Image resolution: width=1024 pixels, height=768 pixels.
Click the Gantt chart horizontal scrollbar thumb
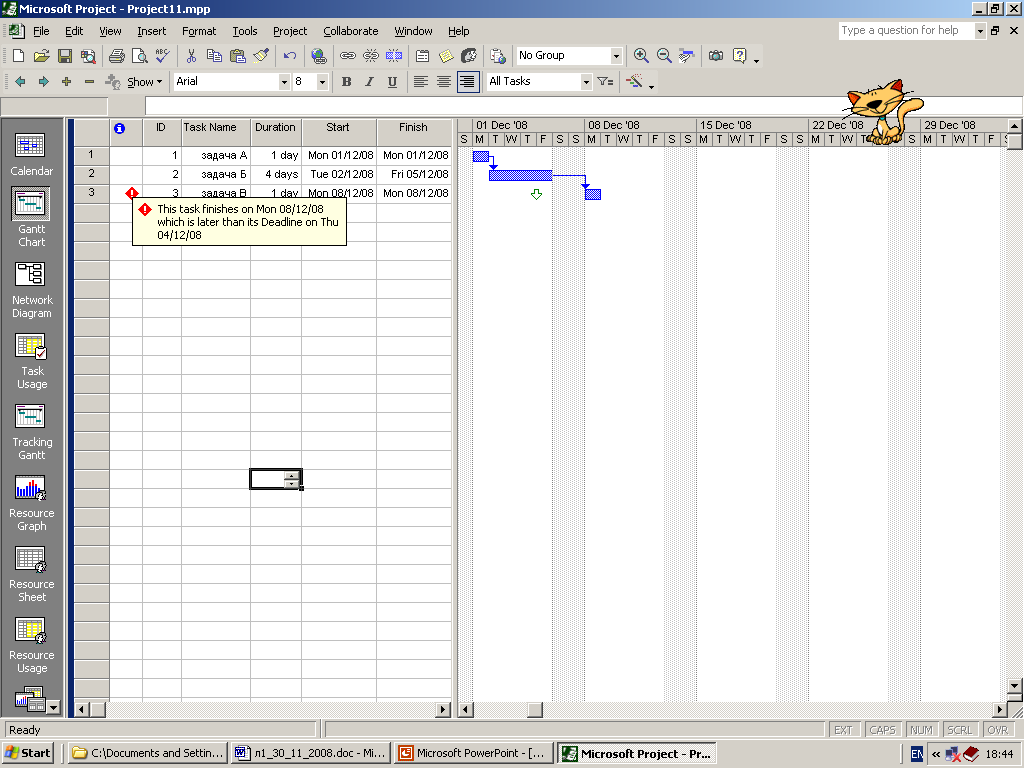click(x=535, y=709)
